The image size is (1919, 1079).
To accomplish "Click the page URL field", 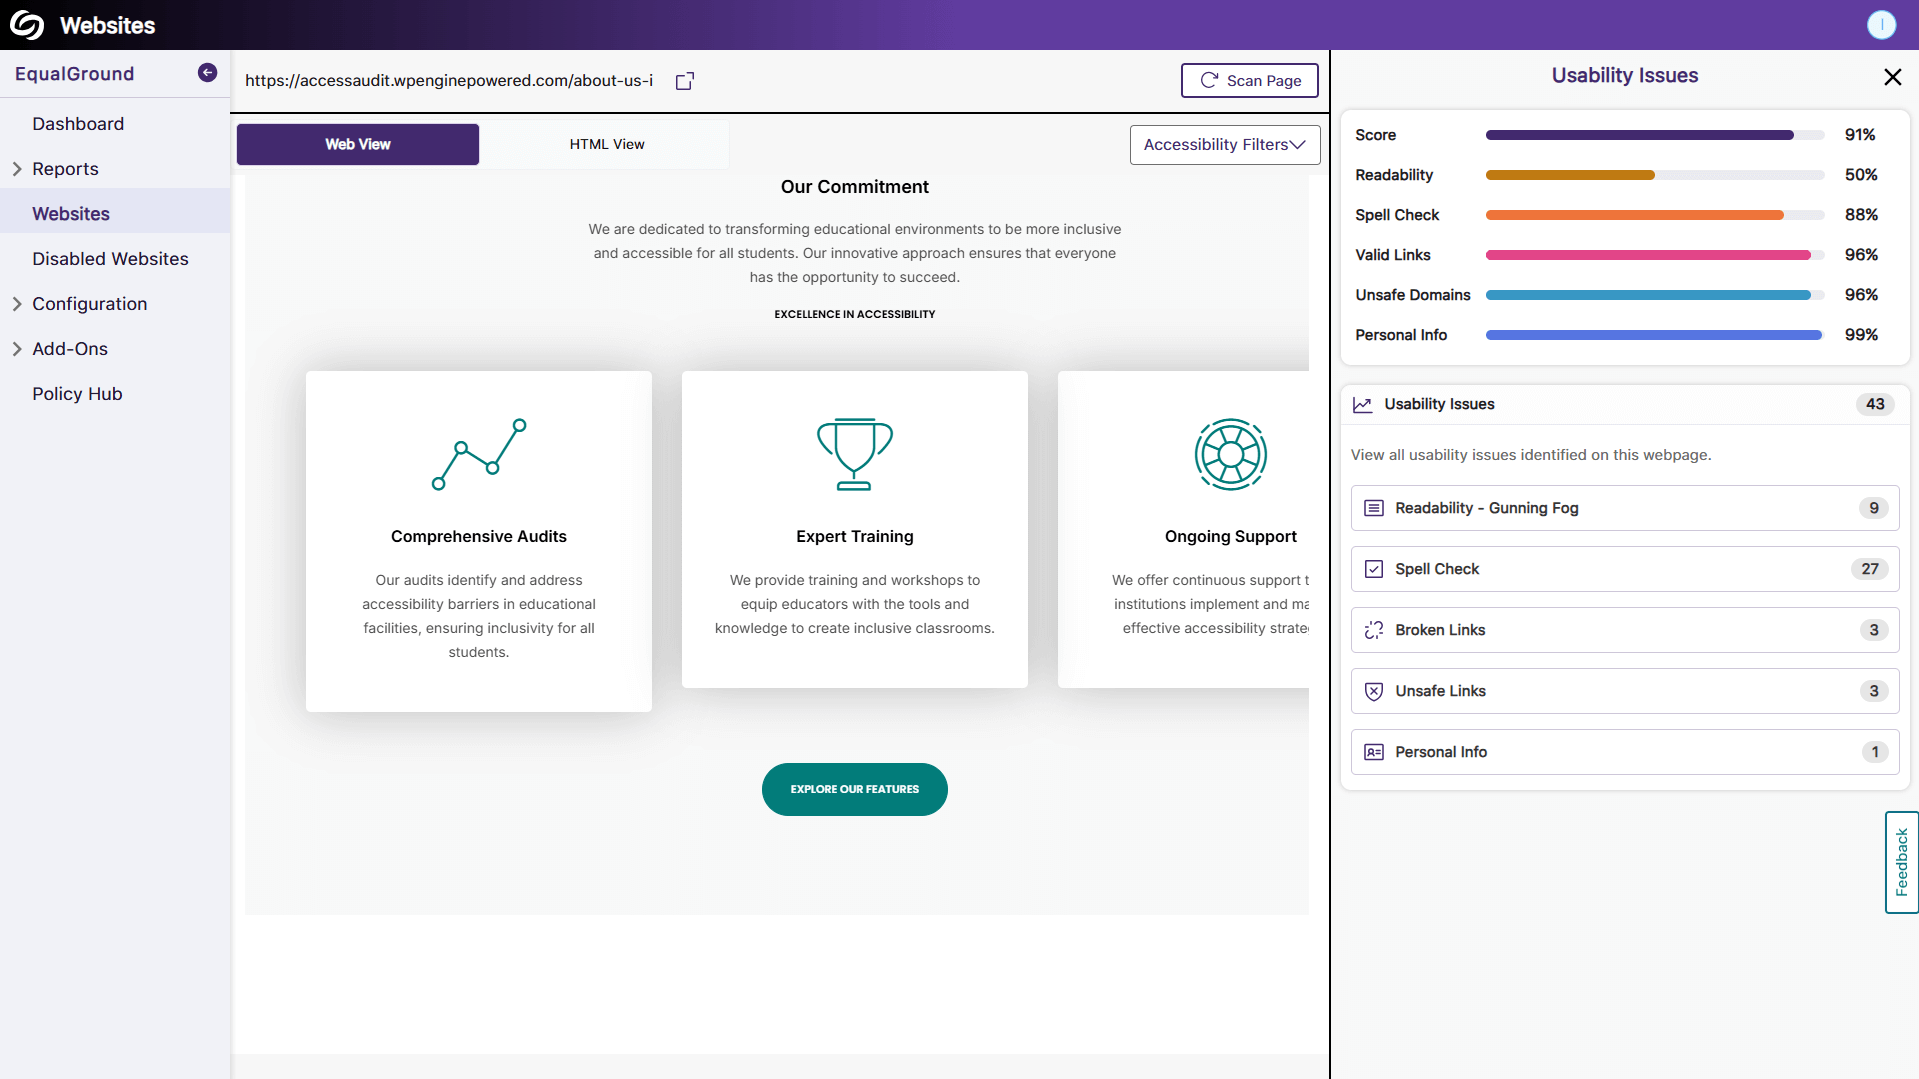I will pyautogui.click(x=449, y=81).
